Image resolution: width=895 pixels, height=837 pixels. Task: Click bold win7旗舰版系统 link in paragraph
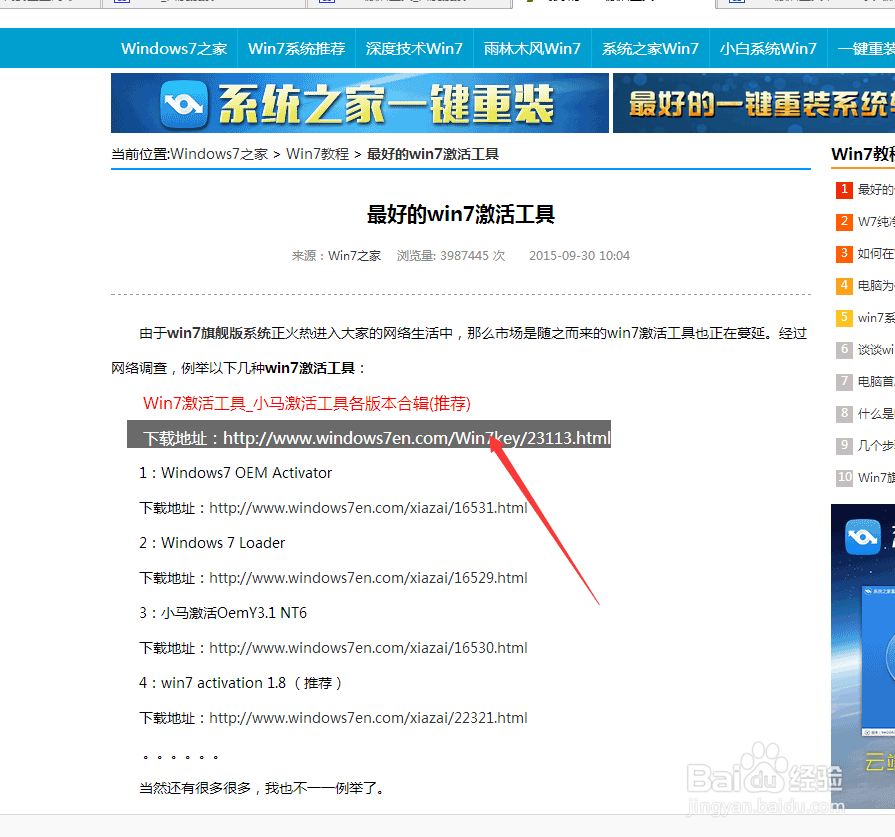[x=219, y=333]
